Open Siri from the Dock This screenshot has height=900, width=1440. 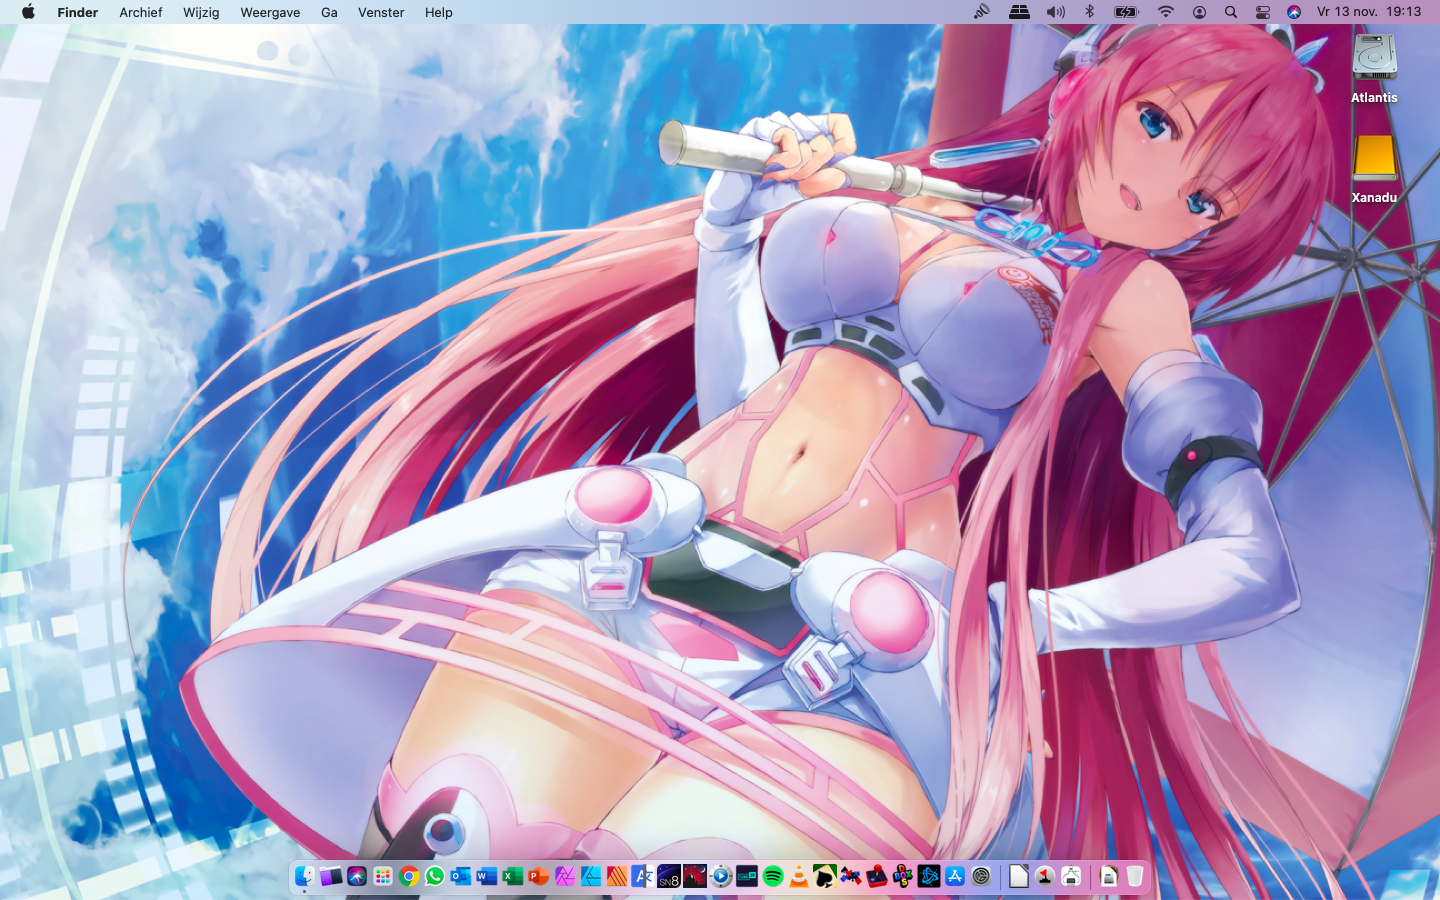(x=357, y=877)
